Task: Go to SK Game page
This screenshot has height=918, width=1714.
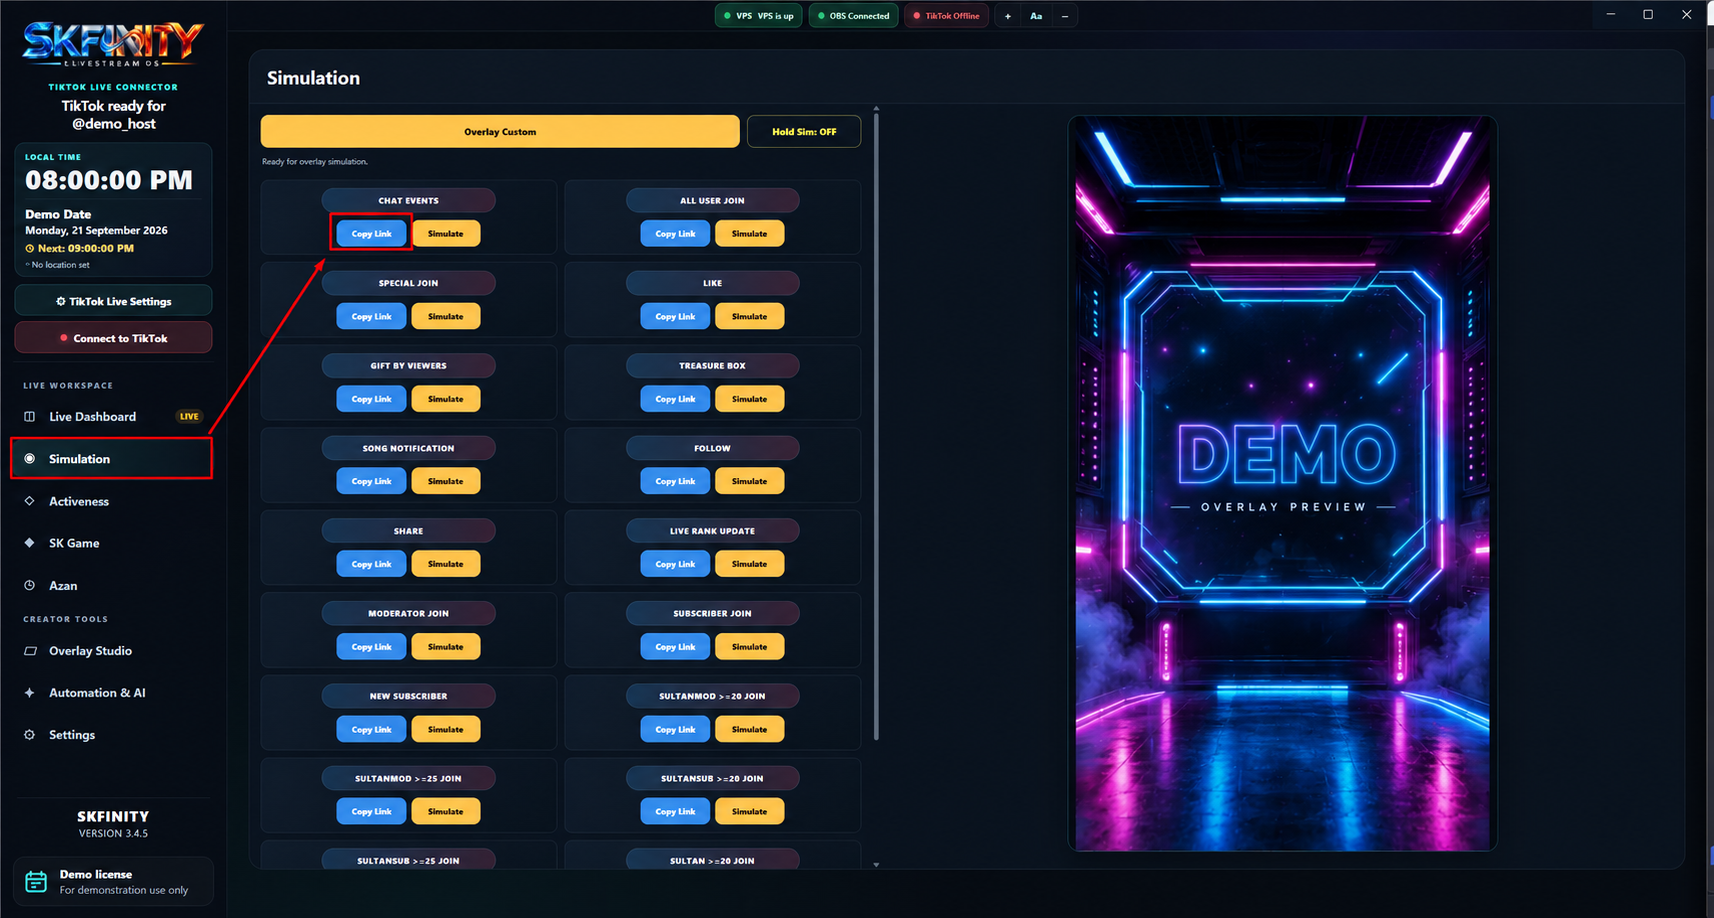Action: (113, 543)
